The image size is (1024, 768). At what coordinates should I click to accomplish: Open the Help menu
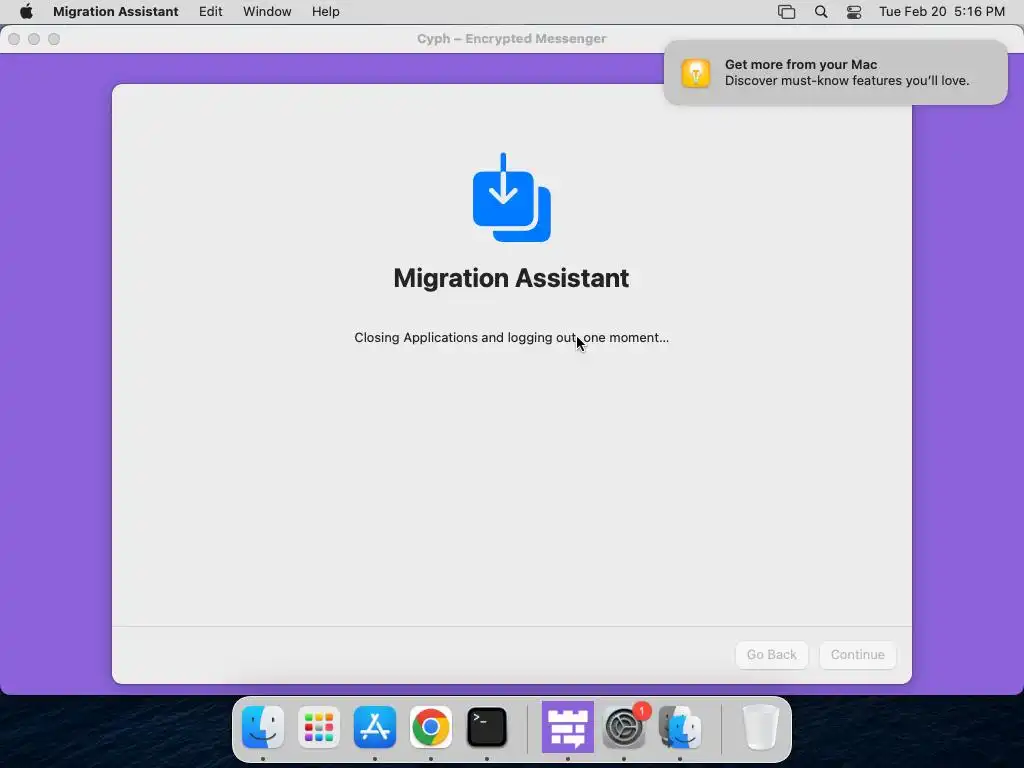325,12
